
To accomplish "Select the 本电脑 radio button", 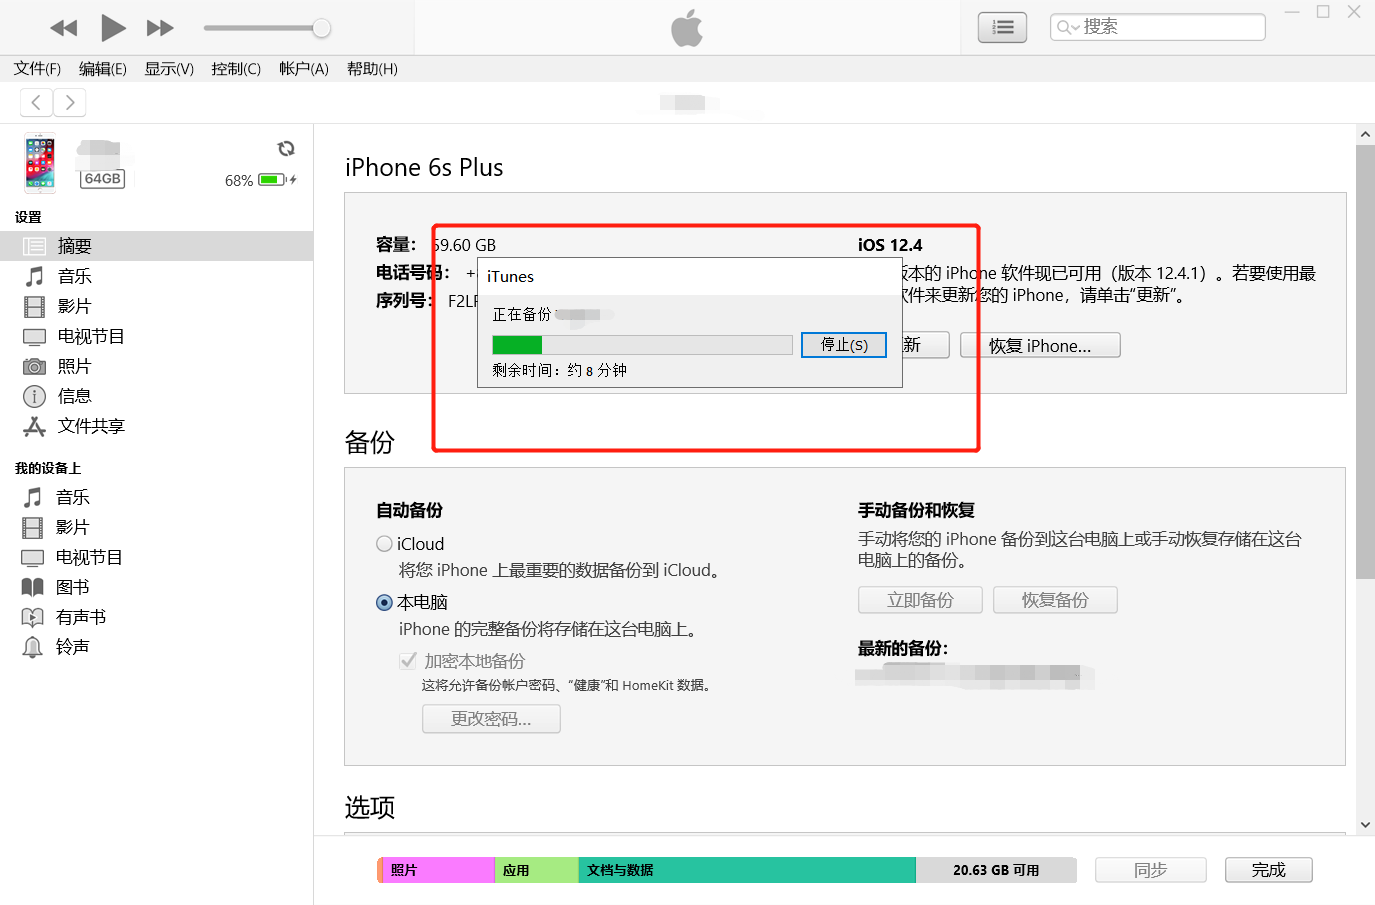I will pos(384,602).
